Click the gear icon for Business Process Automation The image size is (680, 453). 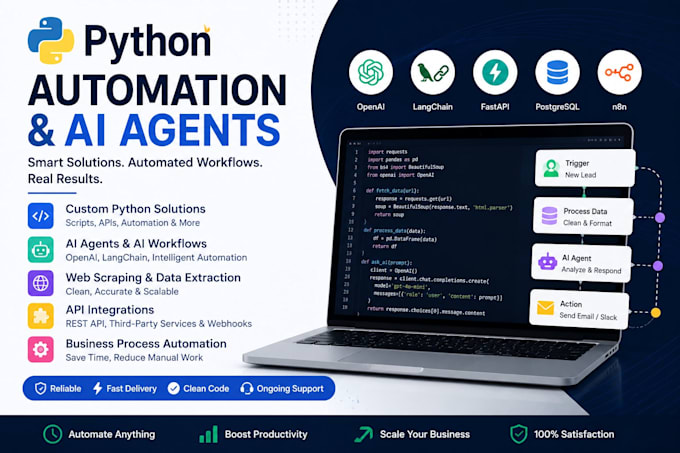(x=41, y=349)
